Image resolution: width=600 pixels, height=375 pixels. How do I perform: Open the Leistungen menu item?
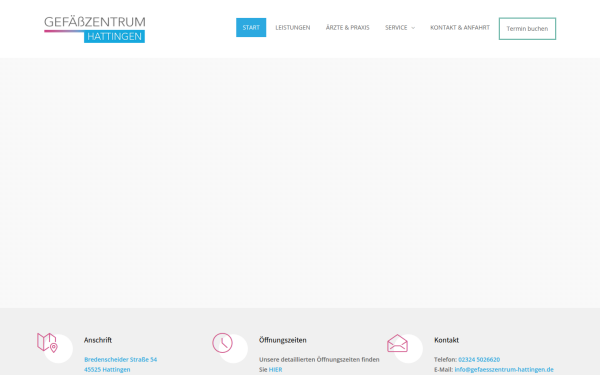(x=293, y=28)
